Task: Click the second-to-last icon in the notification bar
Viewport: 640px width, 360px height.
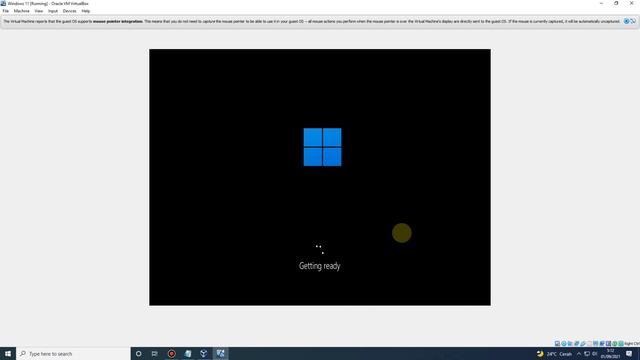Action: click(x=627, y=21)
